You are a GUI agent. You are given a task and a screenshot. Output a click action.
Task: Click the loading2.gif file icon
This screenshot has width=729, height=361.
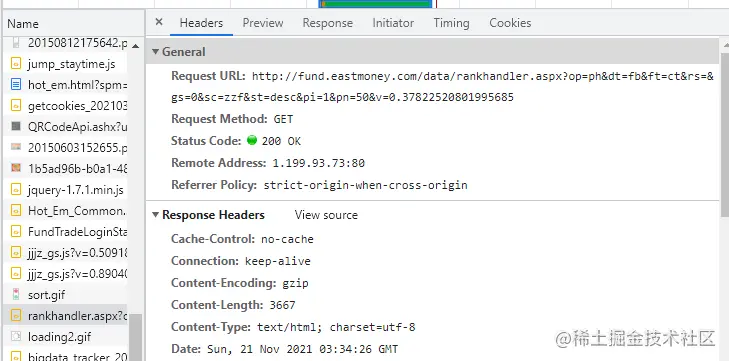16,336
